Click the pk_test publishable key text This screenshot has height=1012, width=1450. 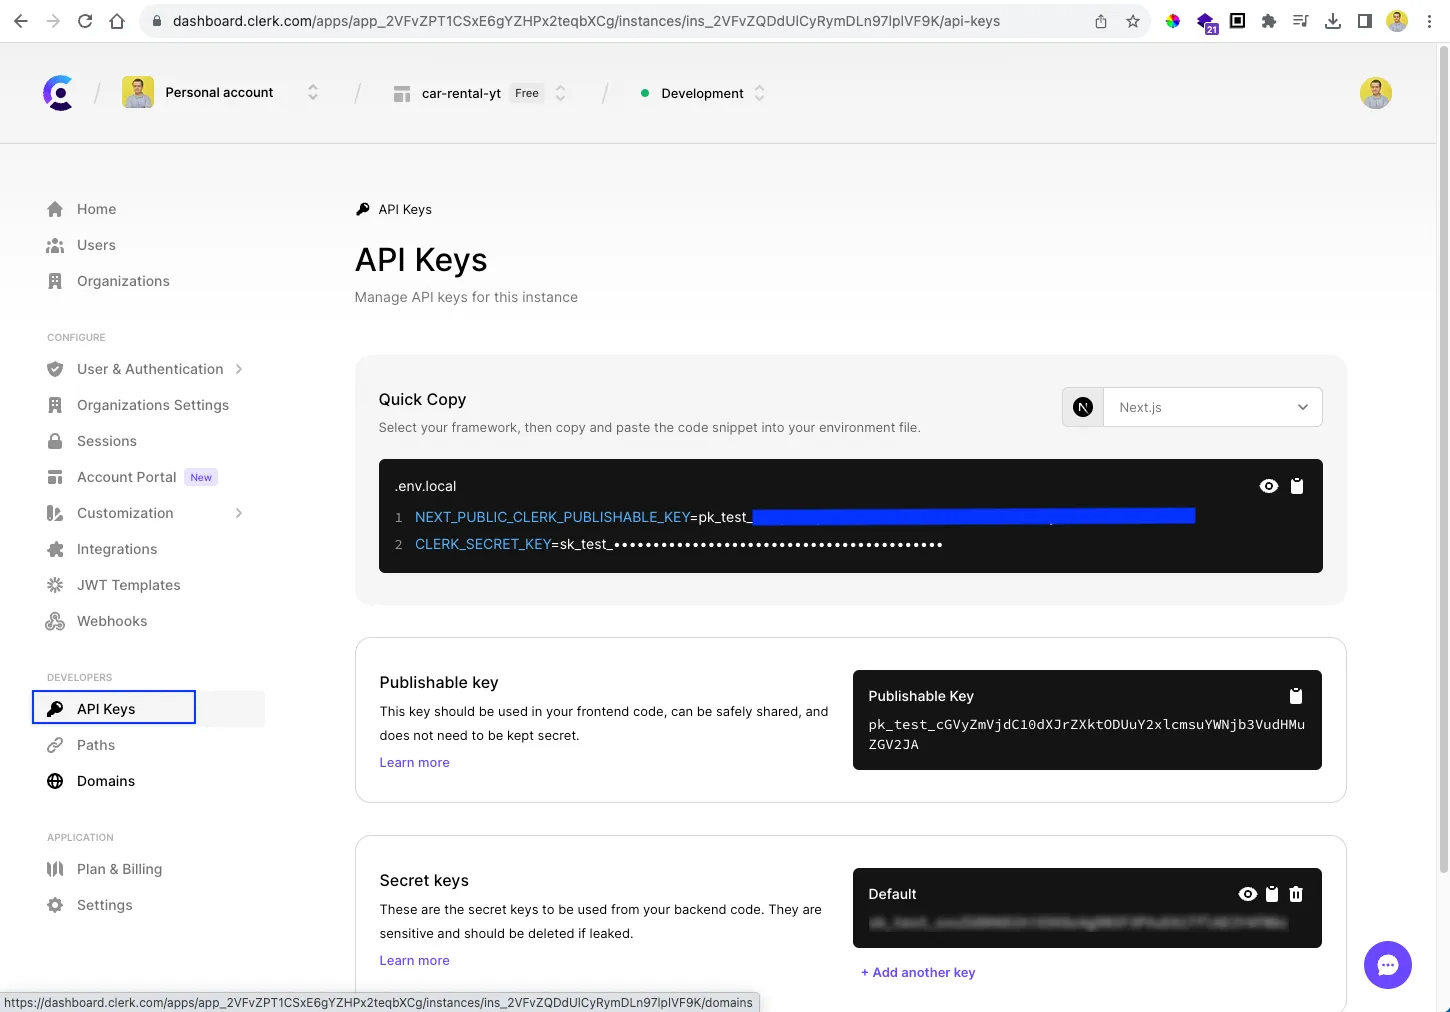(1086, 734)
